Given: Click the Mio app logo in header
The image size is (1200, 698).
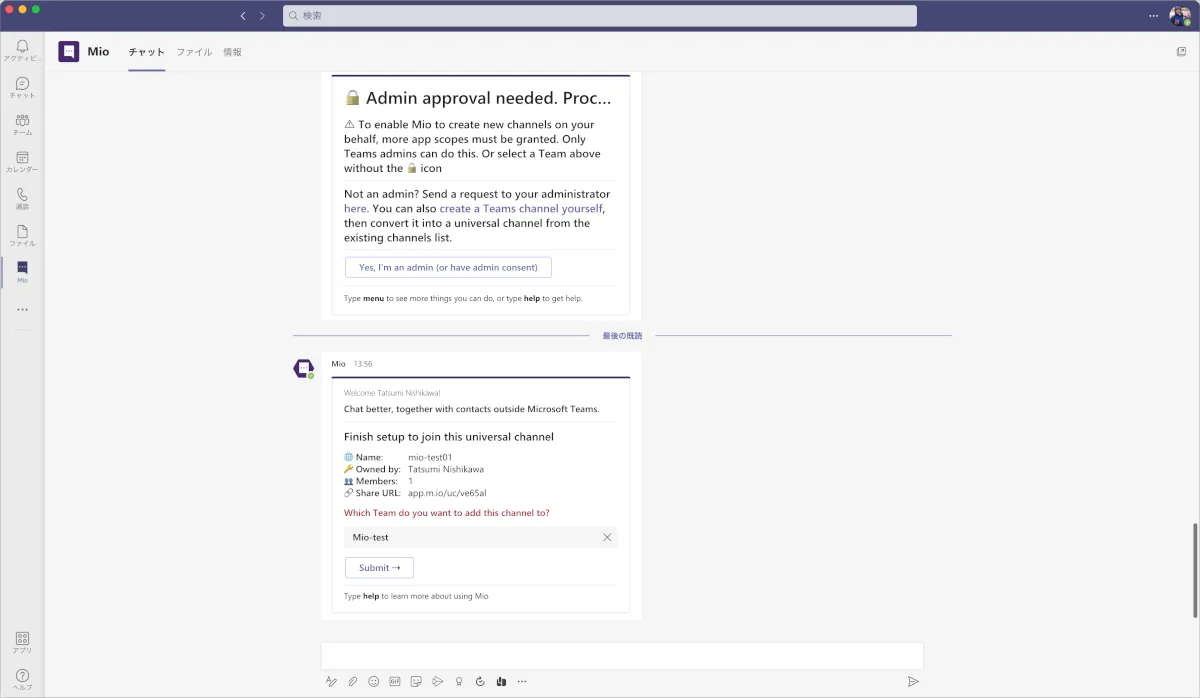Looking at the screenshot, I should tap(68, 52).
